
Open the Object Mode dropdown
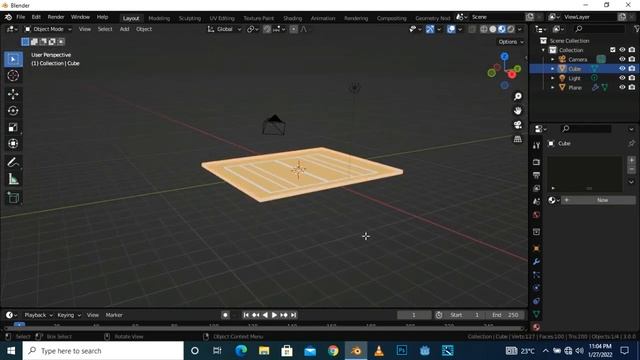point(48,29)
